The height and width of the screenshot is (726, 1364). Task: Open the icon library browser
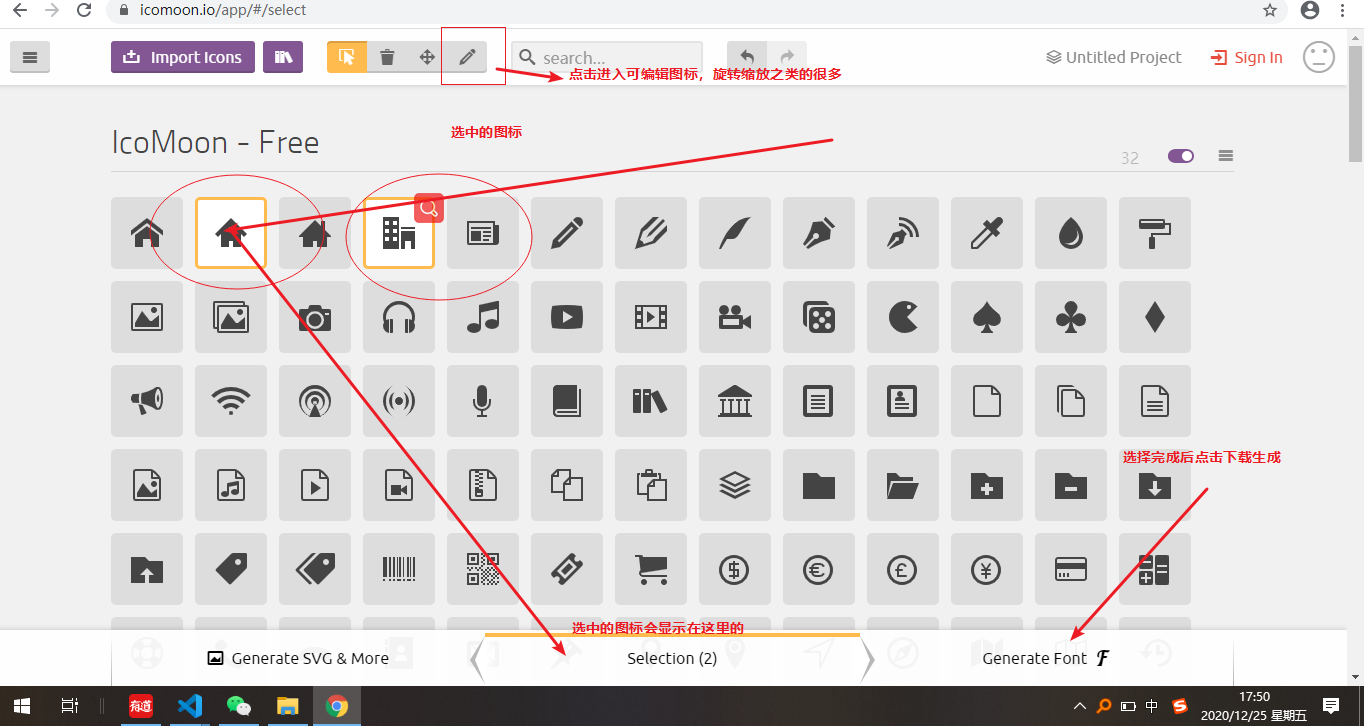coord(281,57)
